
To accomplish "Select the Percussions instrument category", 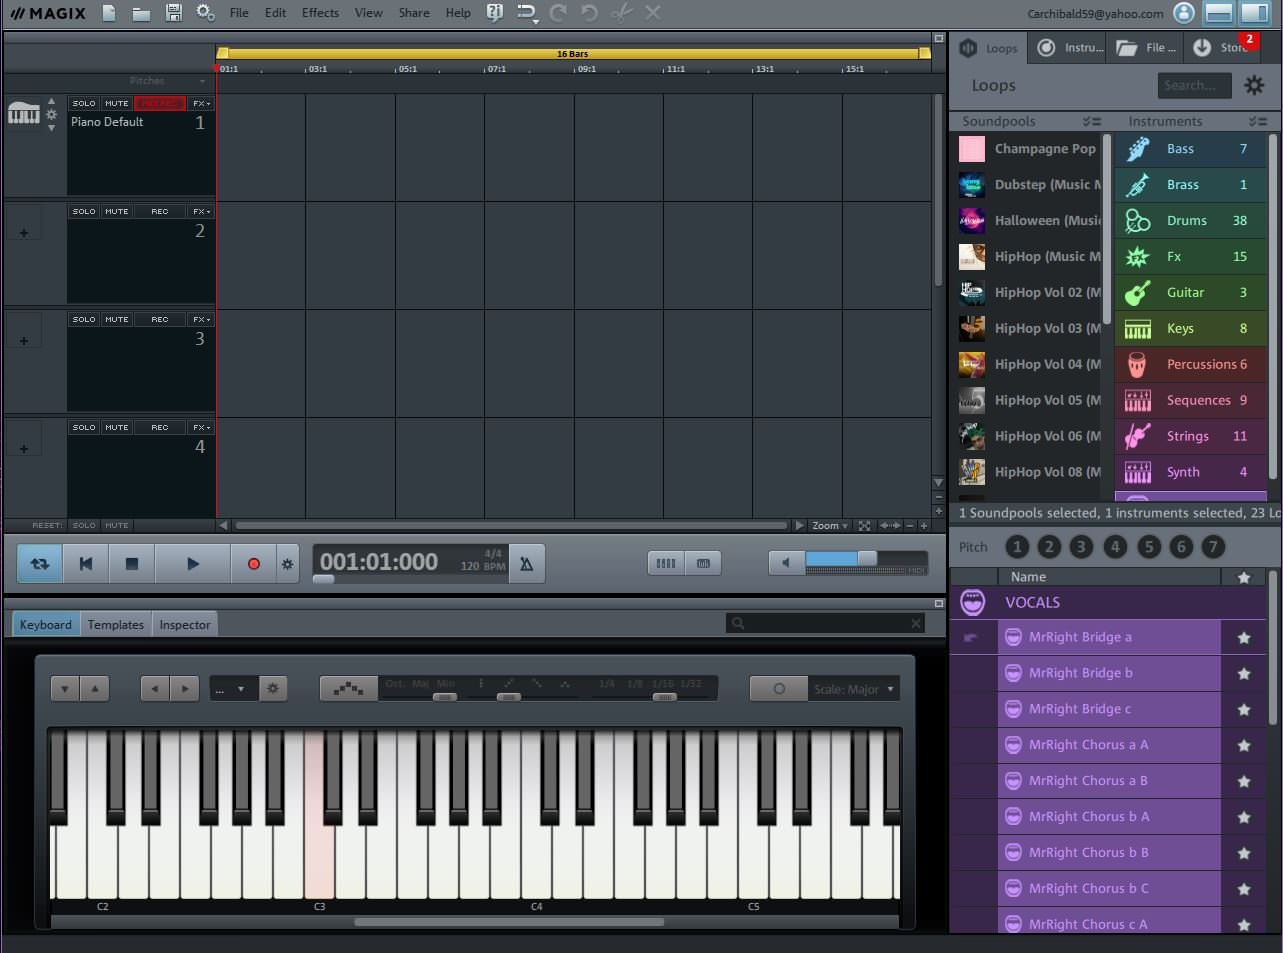I will click(x=1190, y=365).
